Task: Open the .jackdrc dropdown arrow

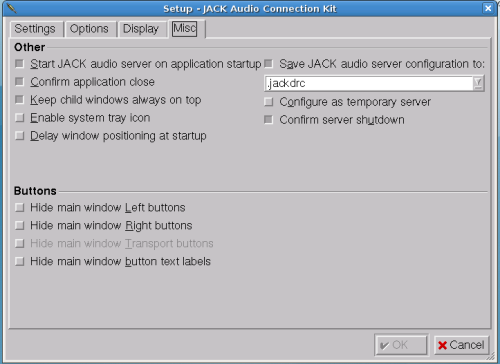Action: [x=478, y=83]
